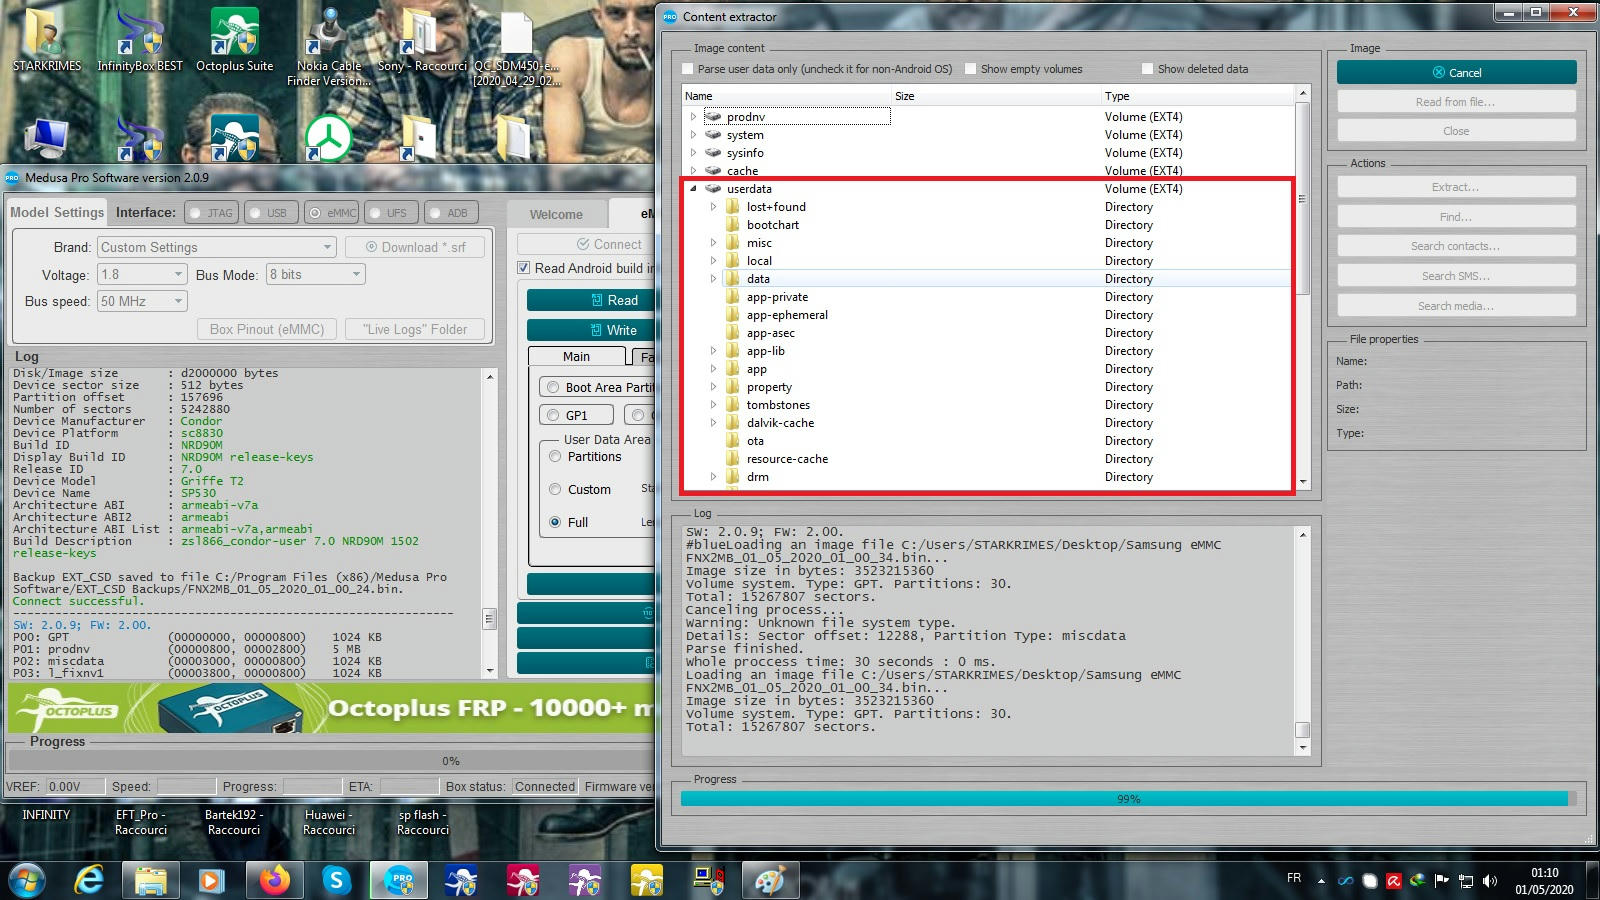Select the Full user data area option
The width and height of the screenshot is (1600, 900).
[556, 522]
